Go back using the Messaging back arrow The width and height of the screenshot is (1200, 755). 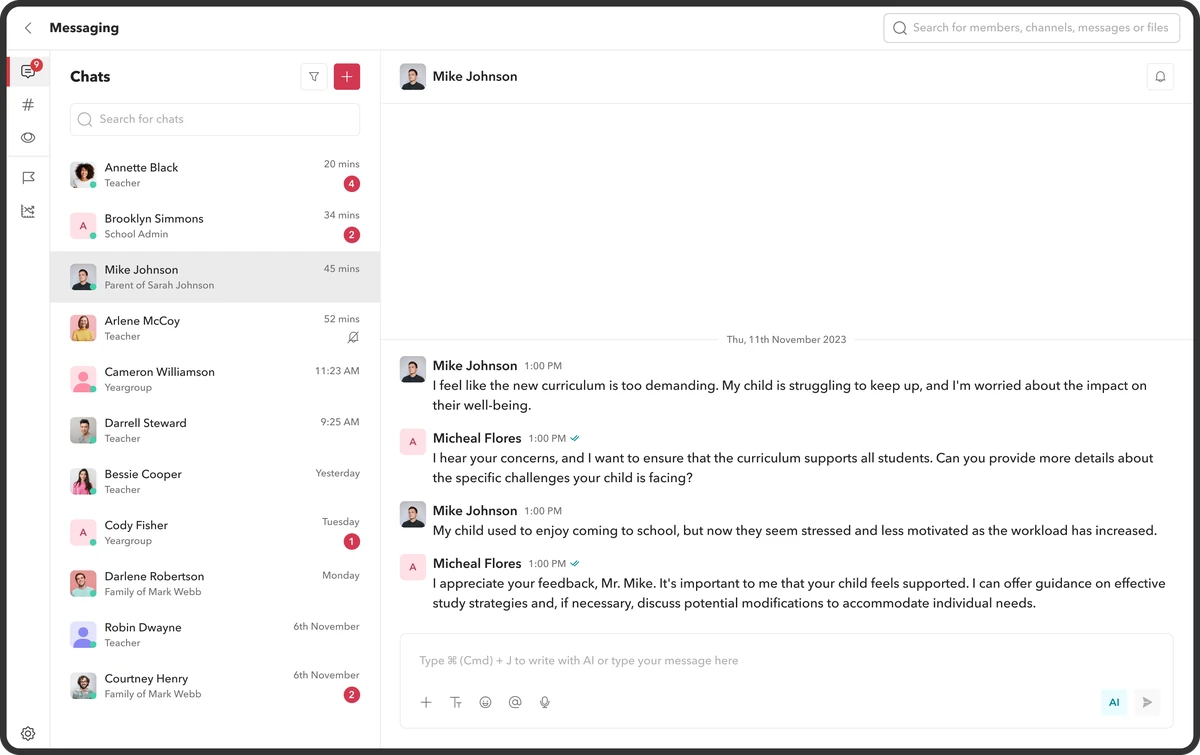point(28,28)
